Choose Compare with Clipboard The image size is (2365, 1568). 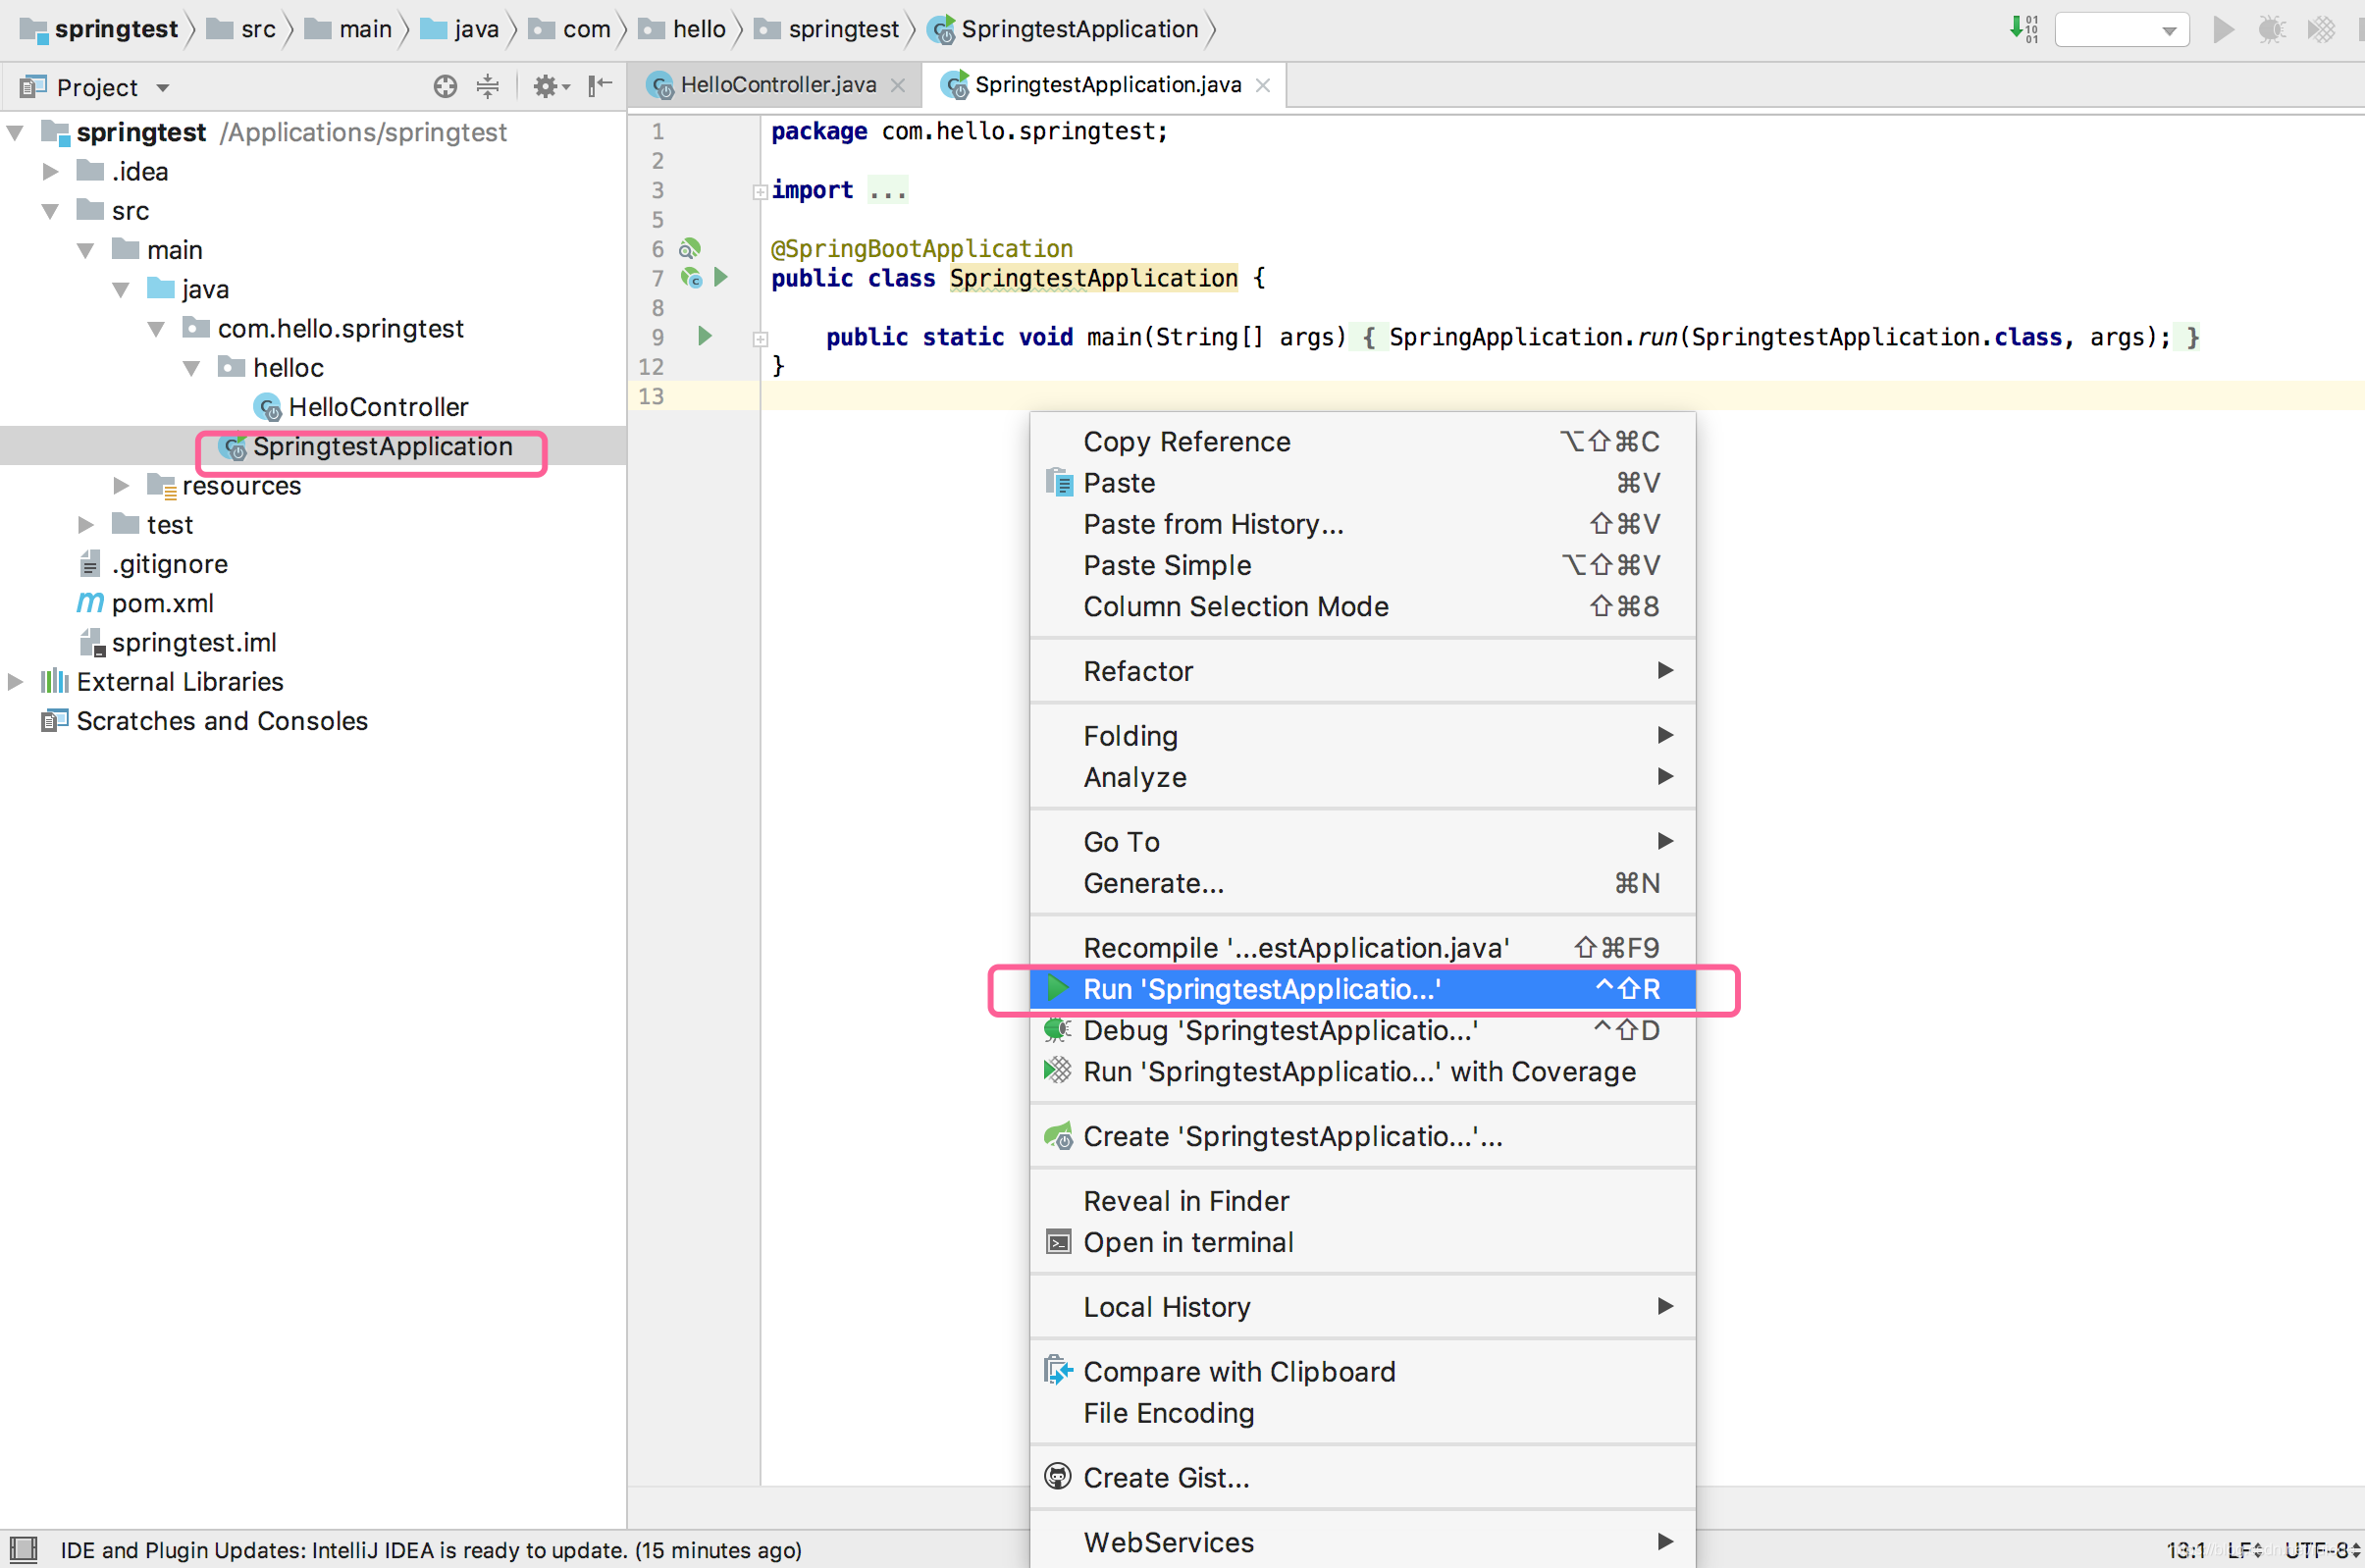1363,1372
